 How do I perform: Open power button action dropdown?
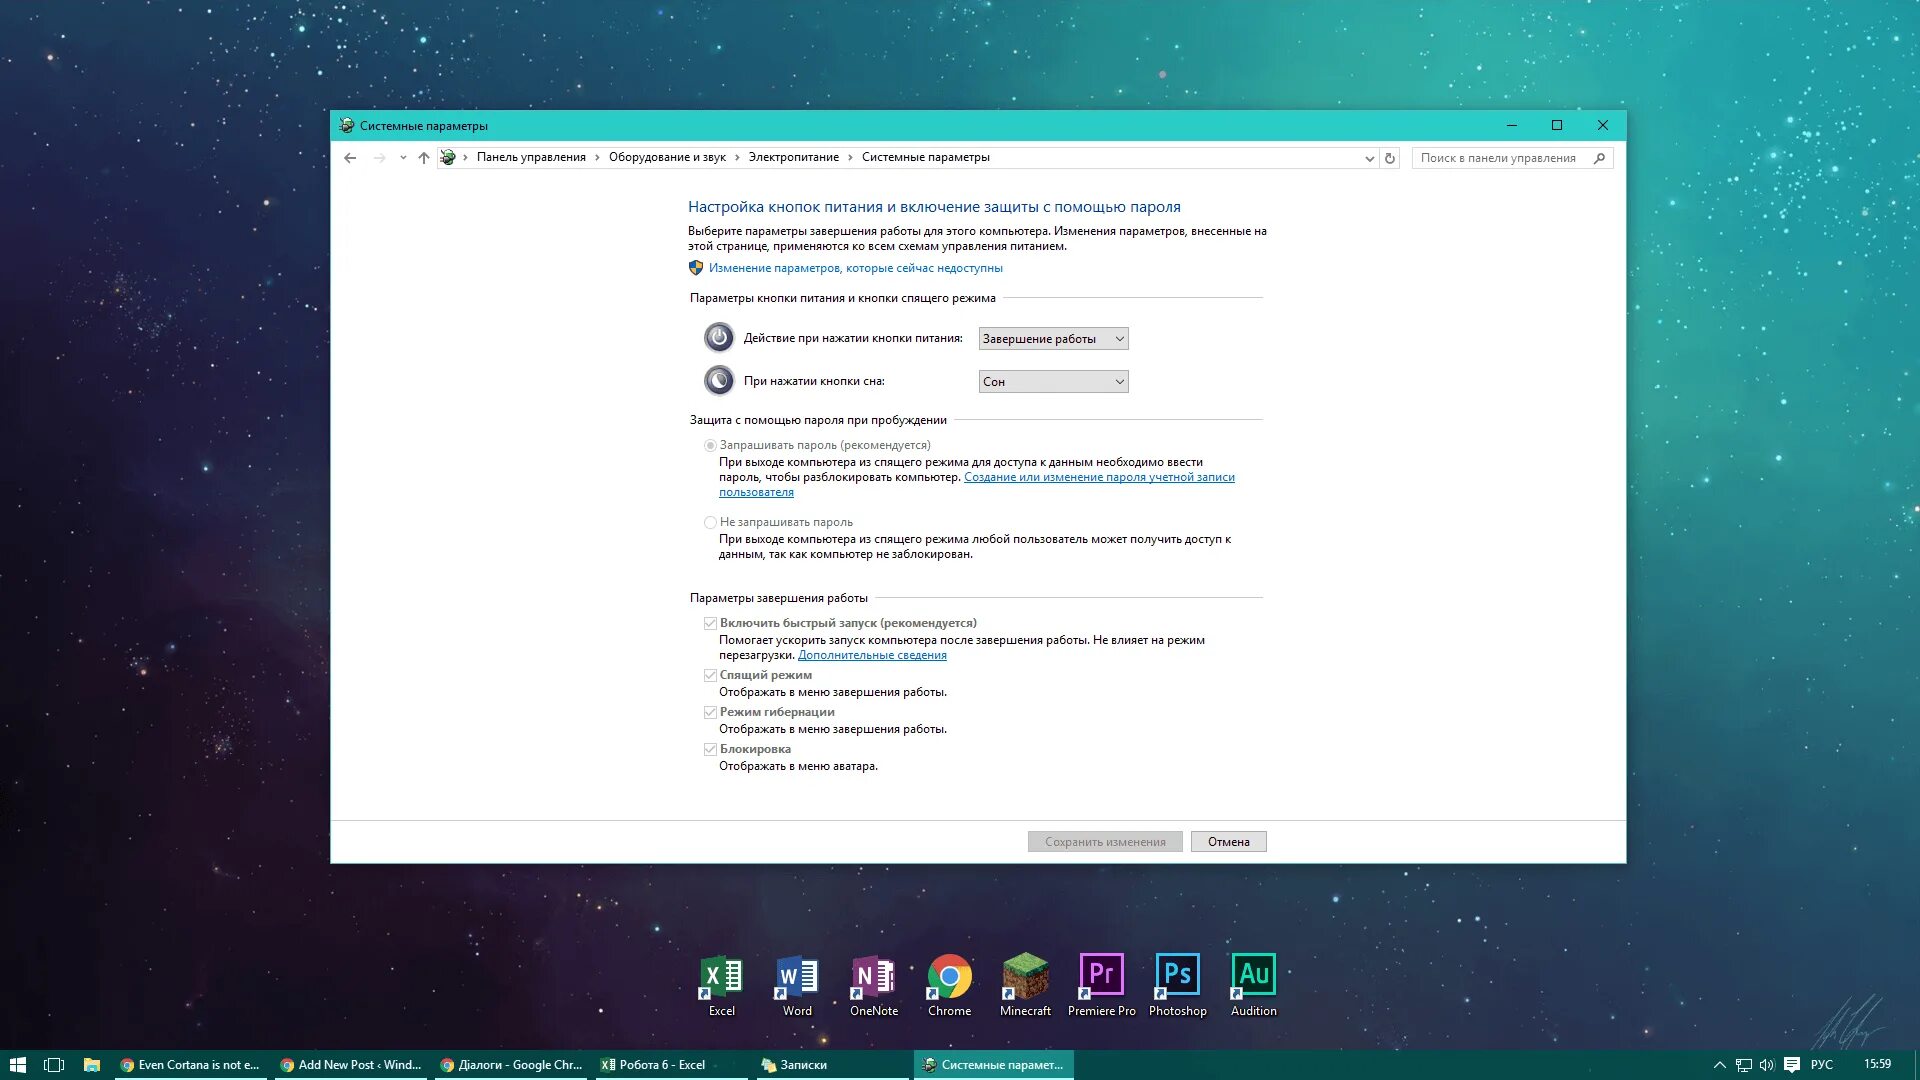[1053, 339]
